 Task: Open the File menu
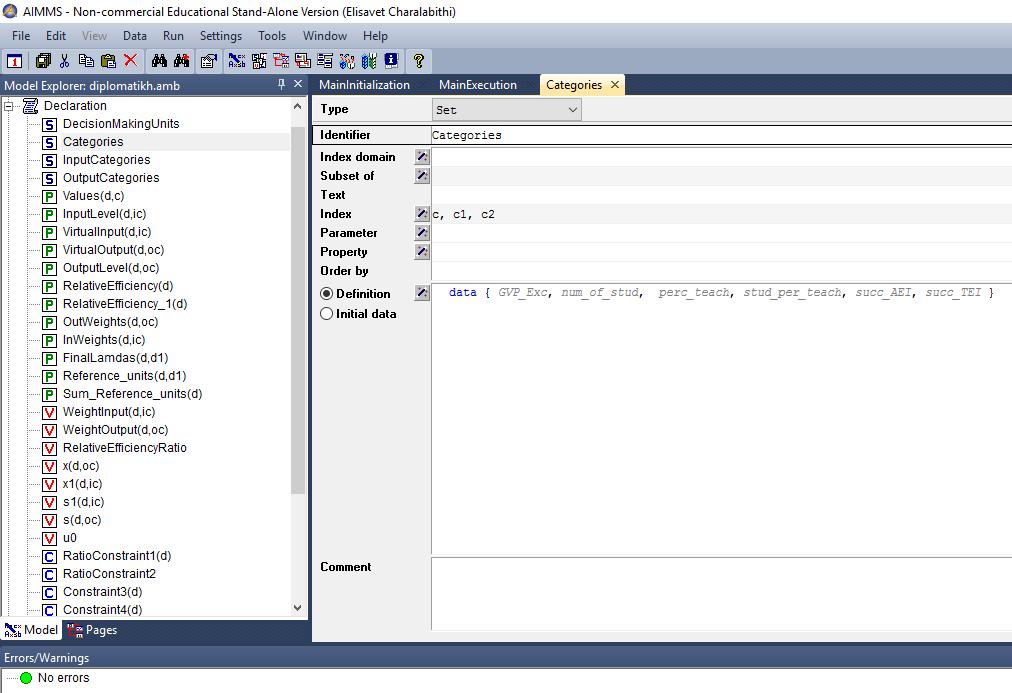tap(21, 35)
